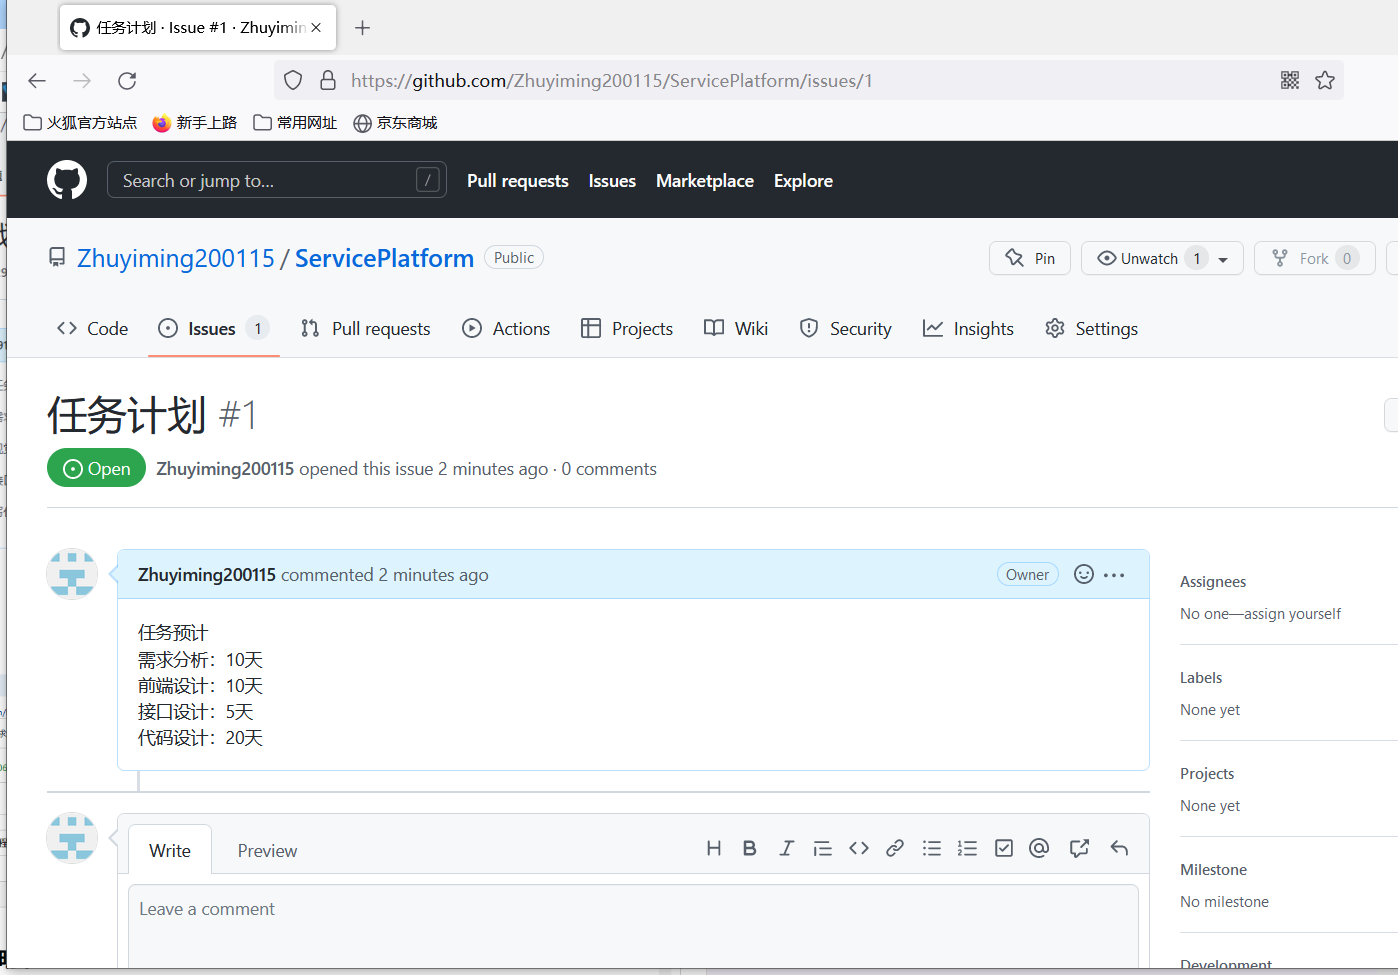This screenshot has width=1398, height=975.
Task: Open the ServicePlatform repository link
Action: pos(384,258)
